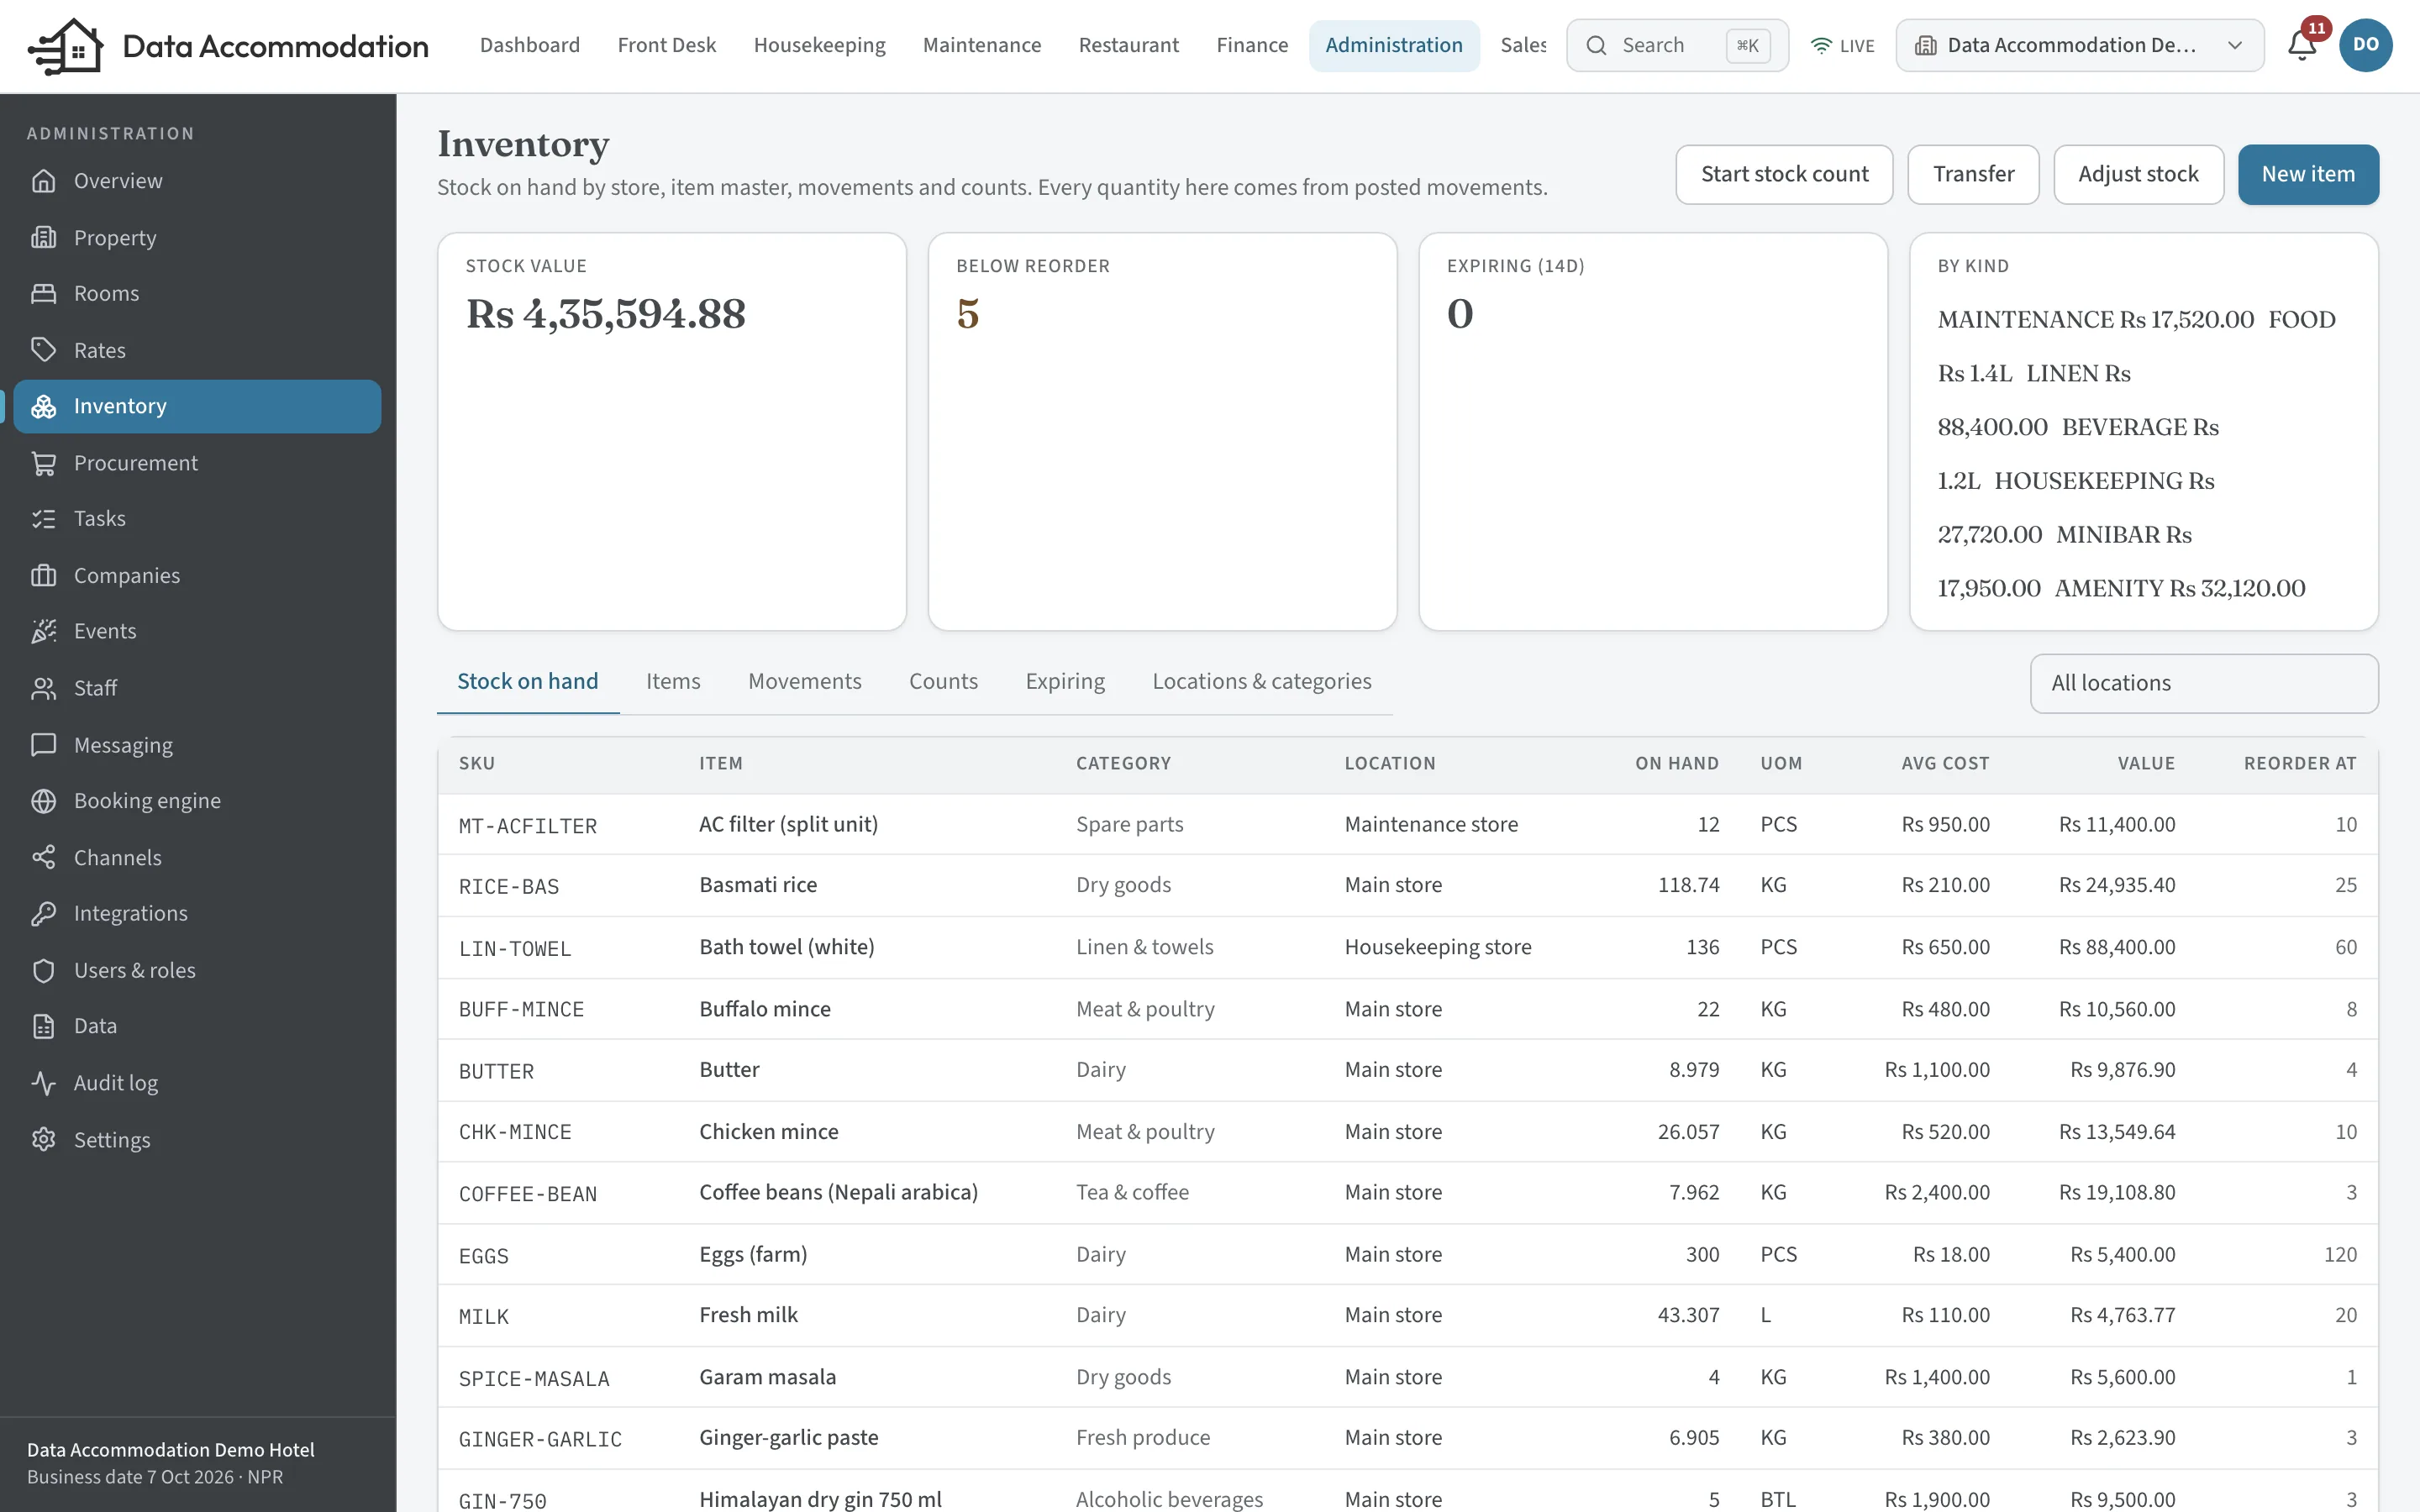
Task: Click the Audit log activity icon
Action: 43,1083
